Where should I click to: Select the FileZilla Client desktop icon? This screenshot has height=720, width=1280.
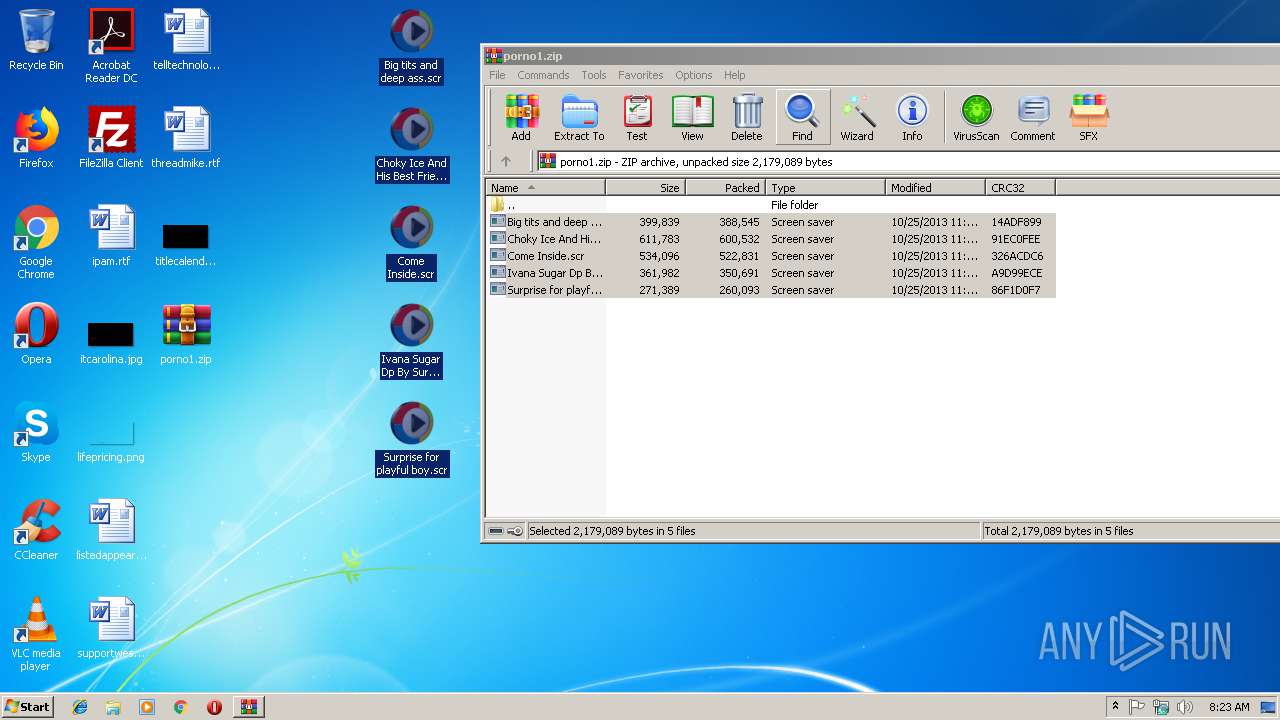(x=111, y=138)
